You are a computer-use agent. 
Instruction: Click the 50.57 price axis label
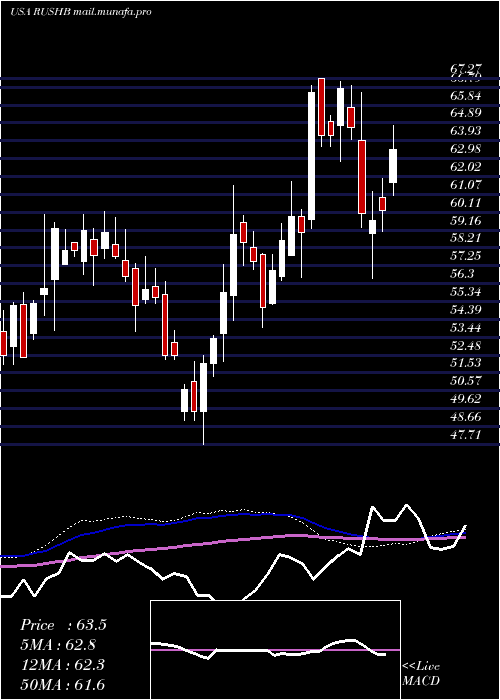click(466, 380)
